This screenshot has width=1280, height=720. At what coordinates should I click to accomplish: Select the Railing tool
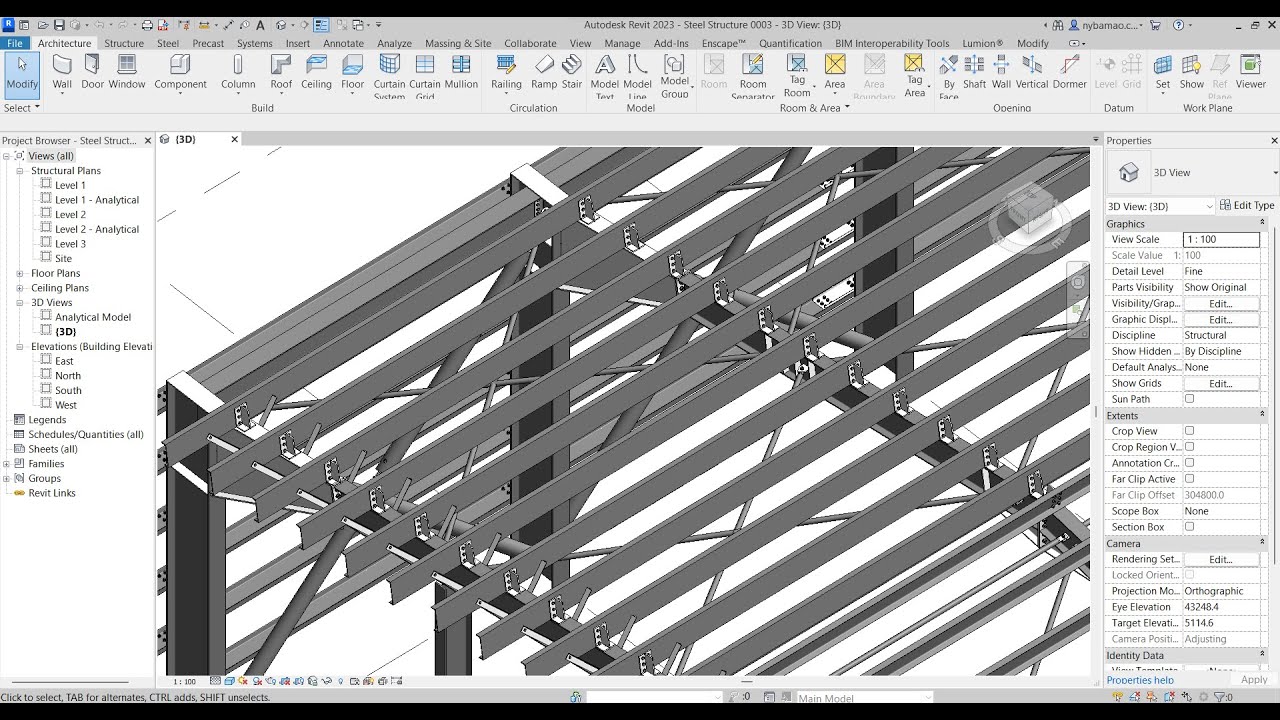506,73
